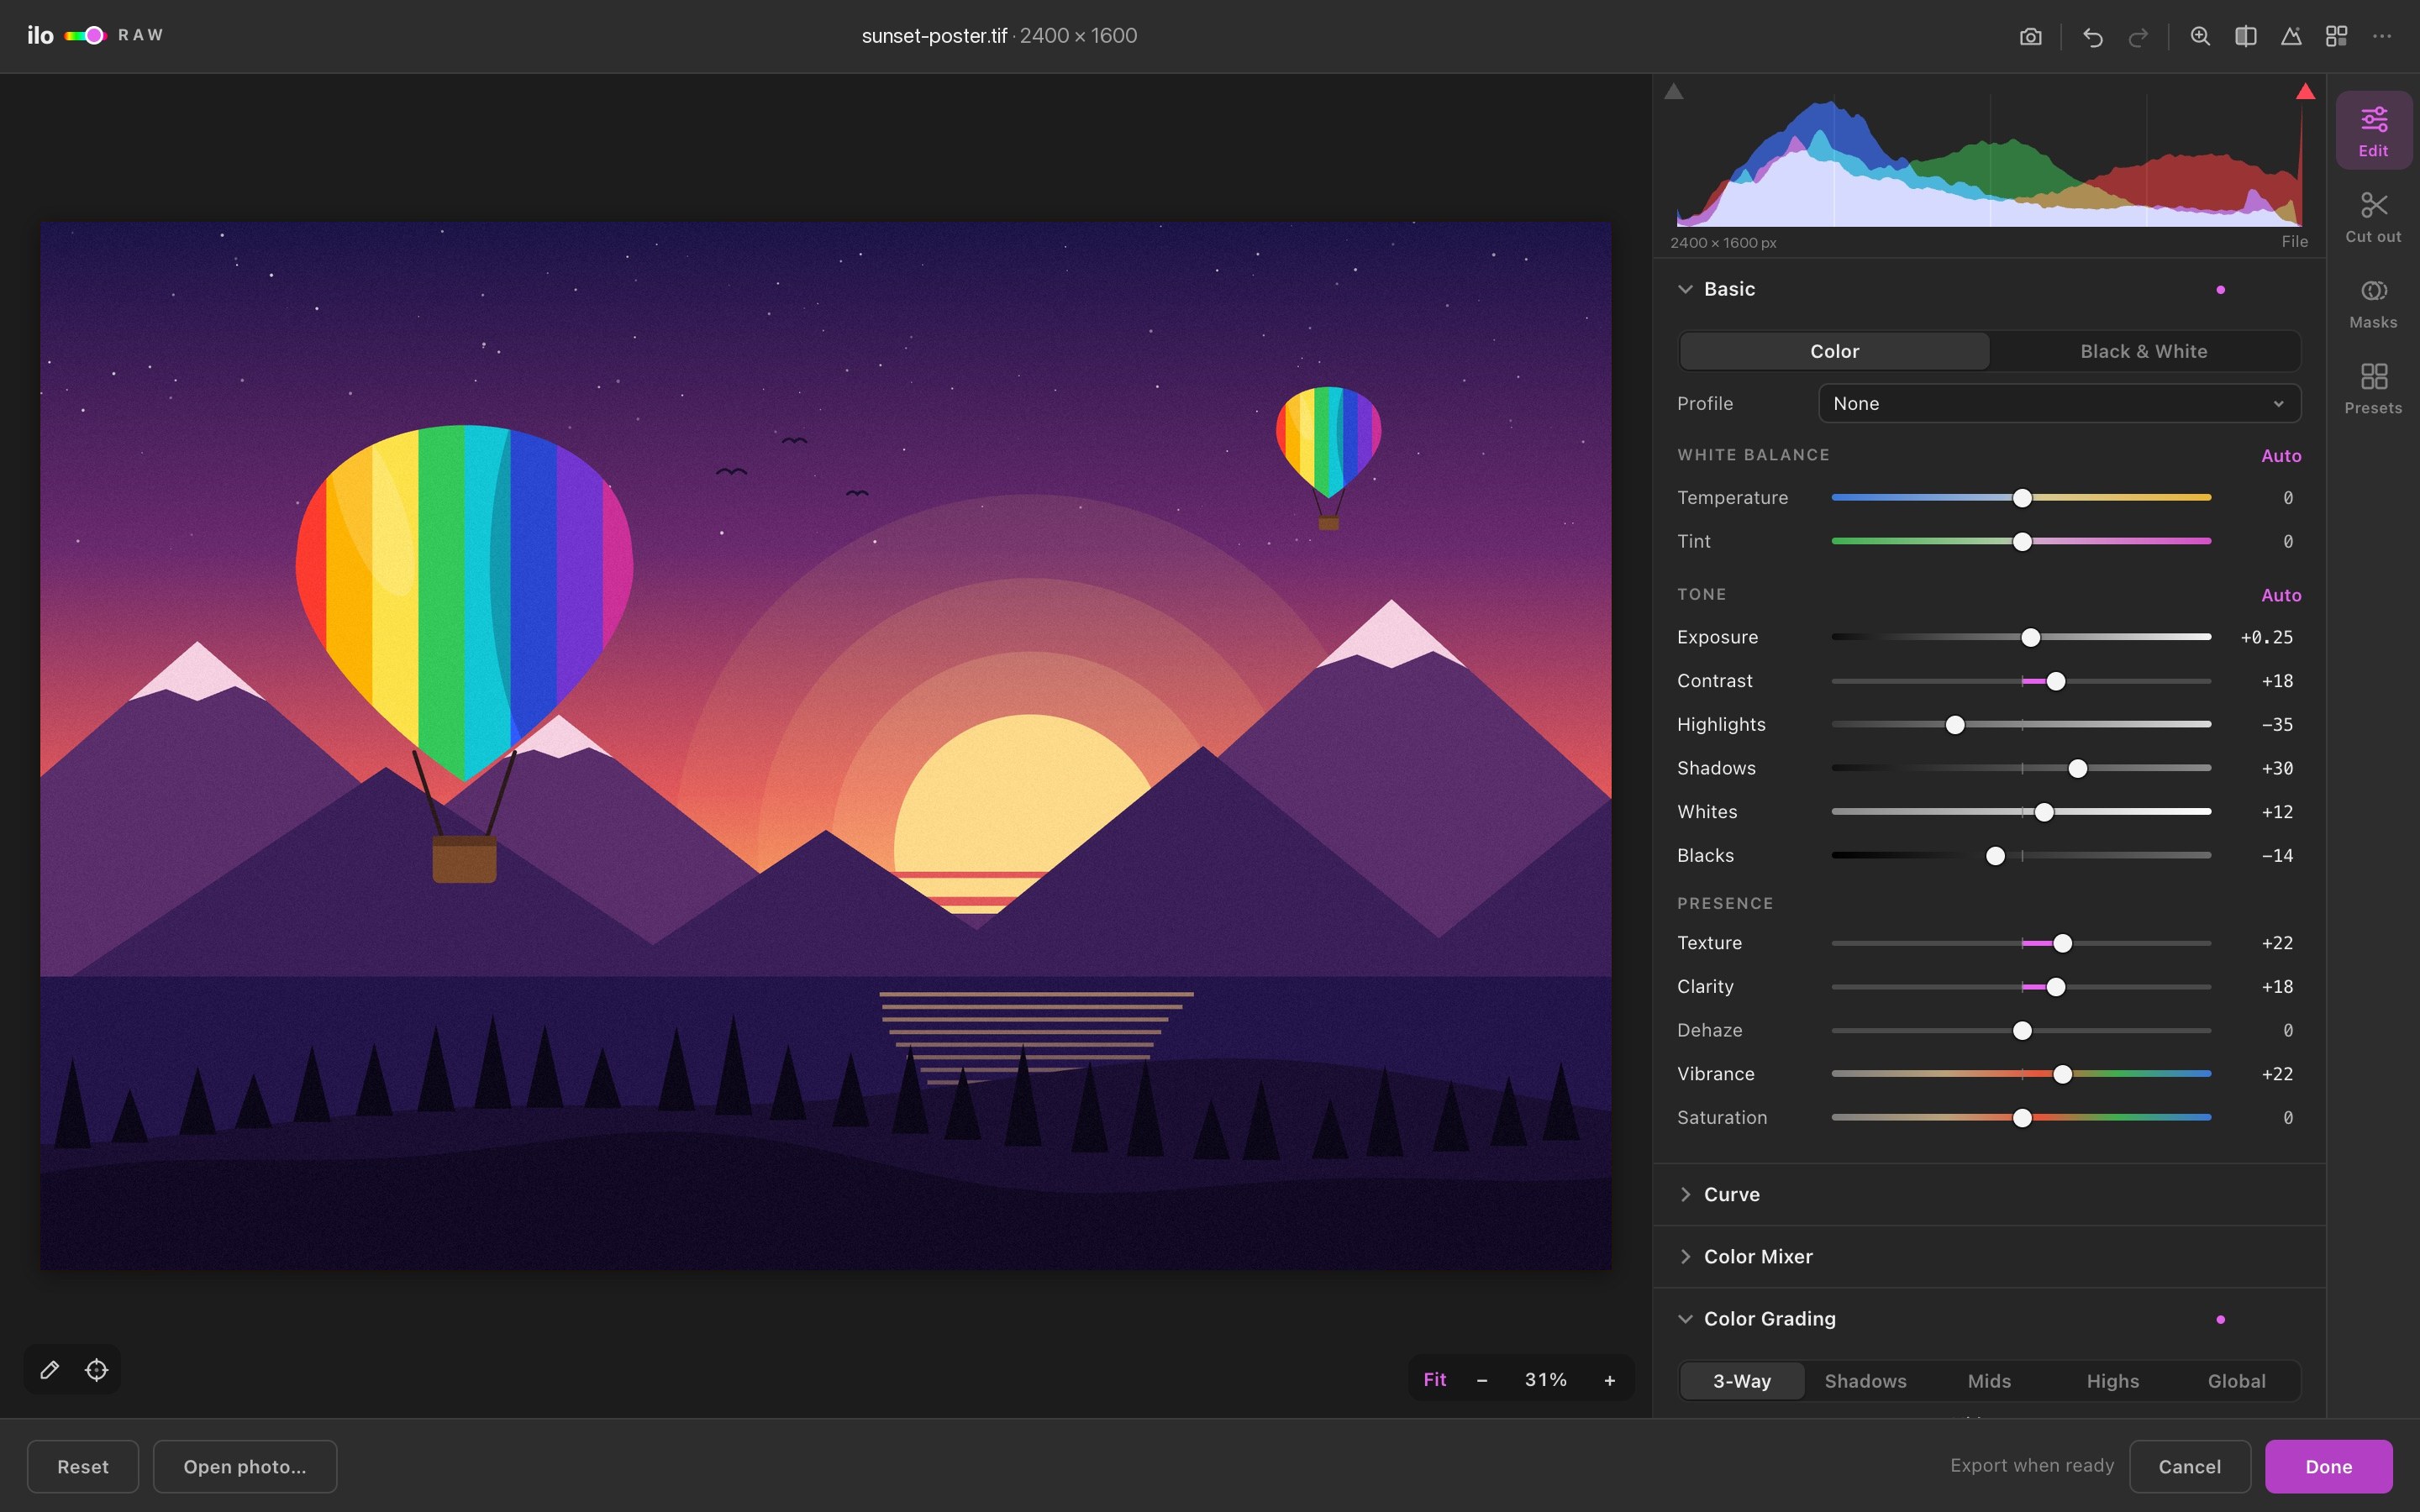2420x1512 pixels.
Task: Click the Highlights value −35
Action: click(x=2277, y=725)
